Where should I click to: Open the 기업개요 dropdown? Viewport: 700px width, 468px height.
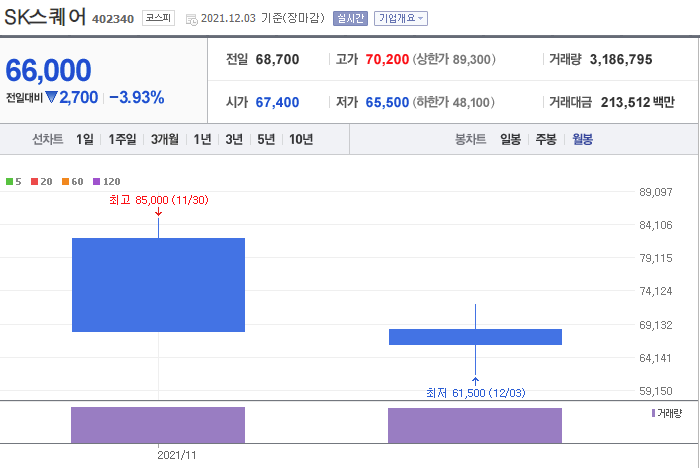pyautogui.click(x=401, y=18)
